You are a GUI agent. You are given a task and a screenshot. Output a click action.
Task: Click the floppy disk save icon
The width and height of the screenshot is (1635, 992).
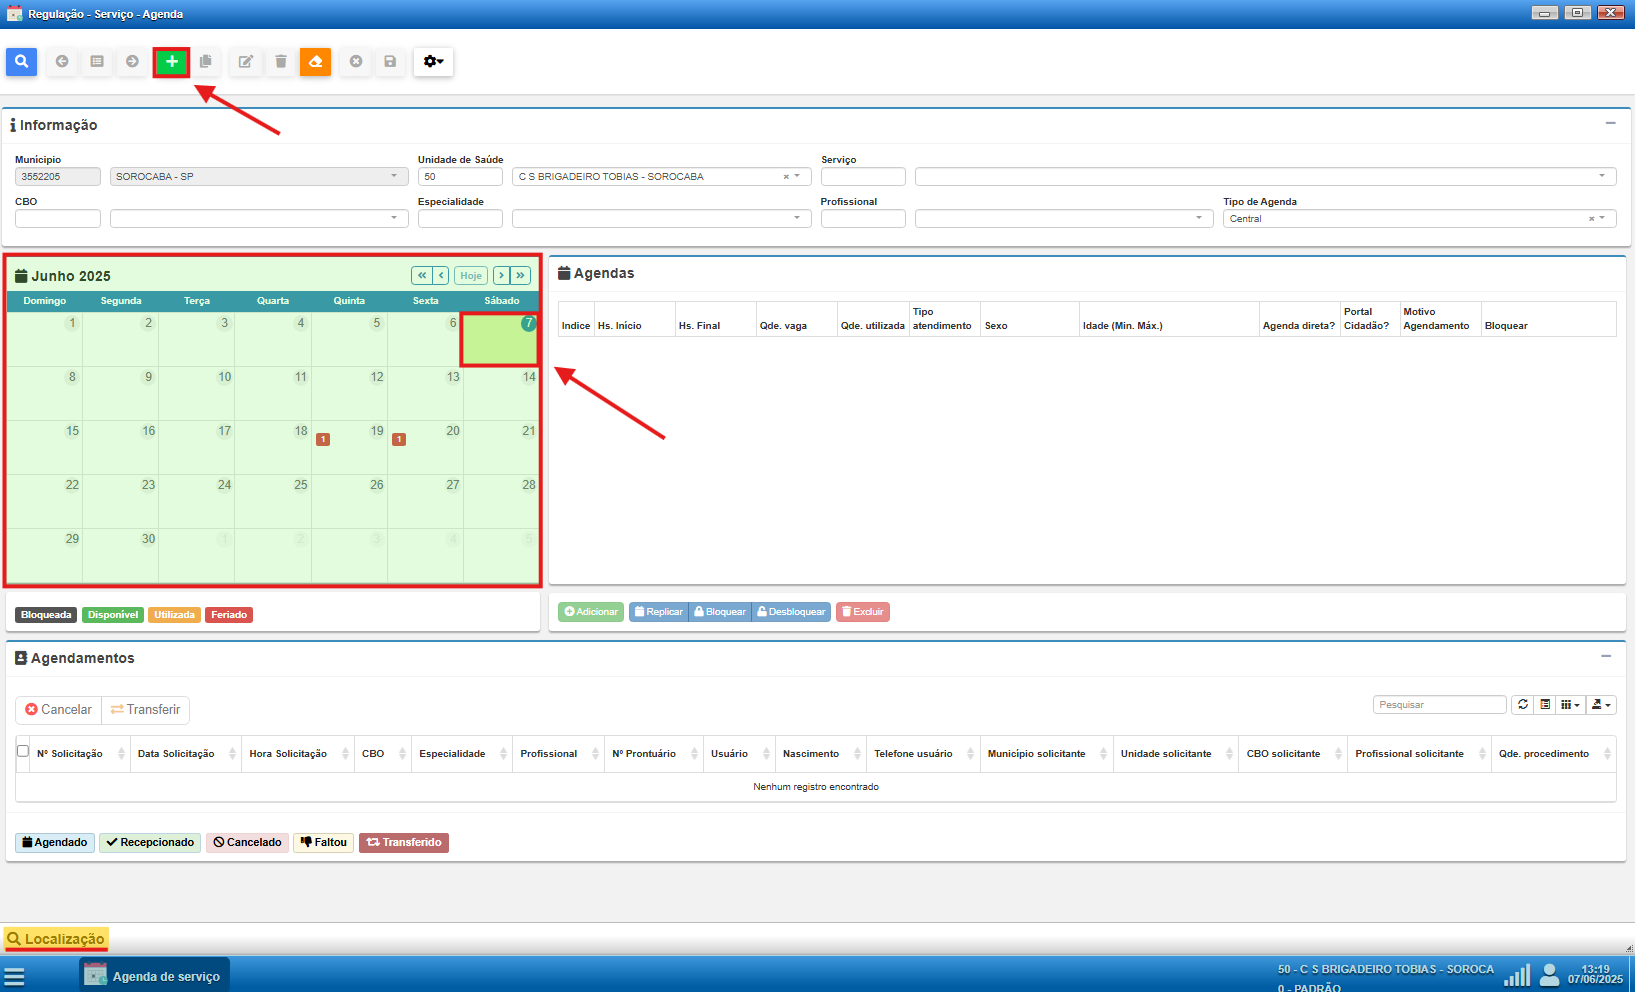click(390, 62)
